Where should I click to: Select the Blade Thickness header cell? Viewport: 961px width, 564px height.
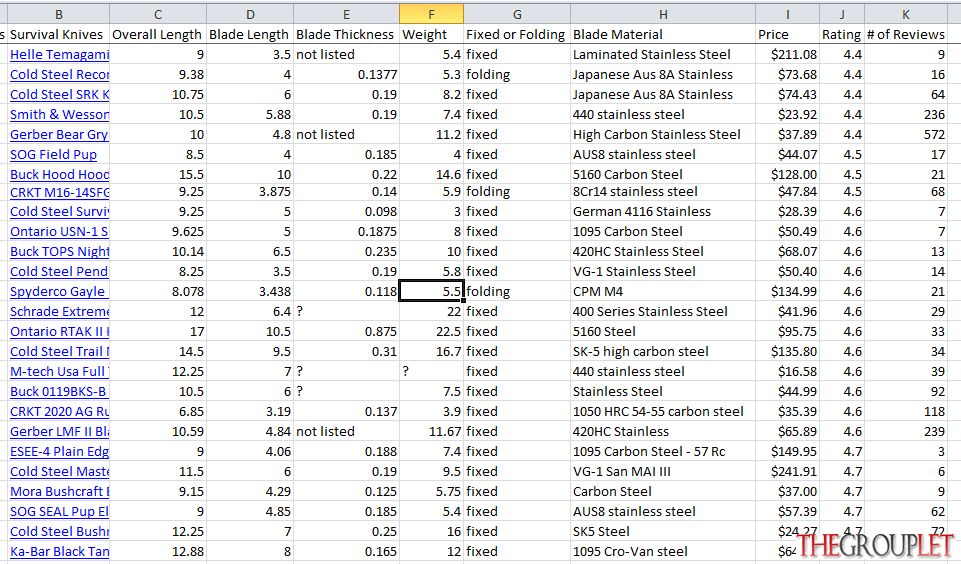point(346,35)
